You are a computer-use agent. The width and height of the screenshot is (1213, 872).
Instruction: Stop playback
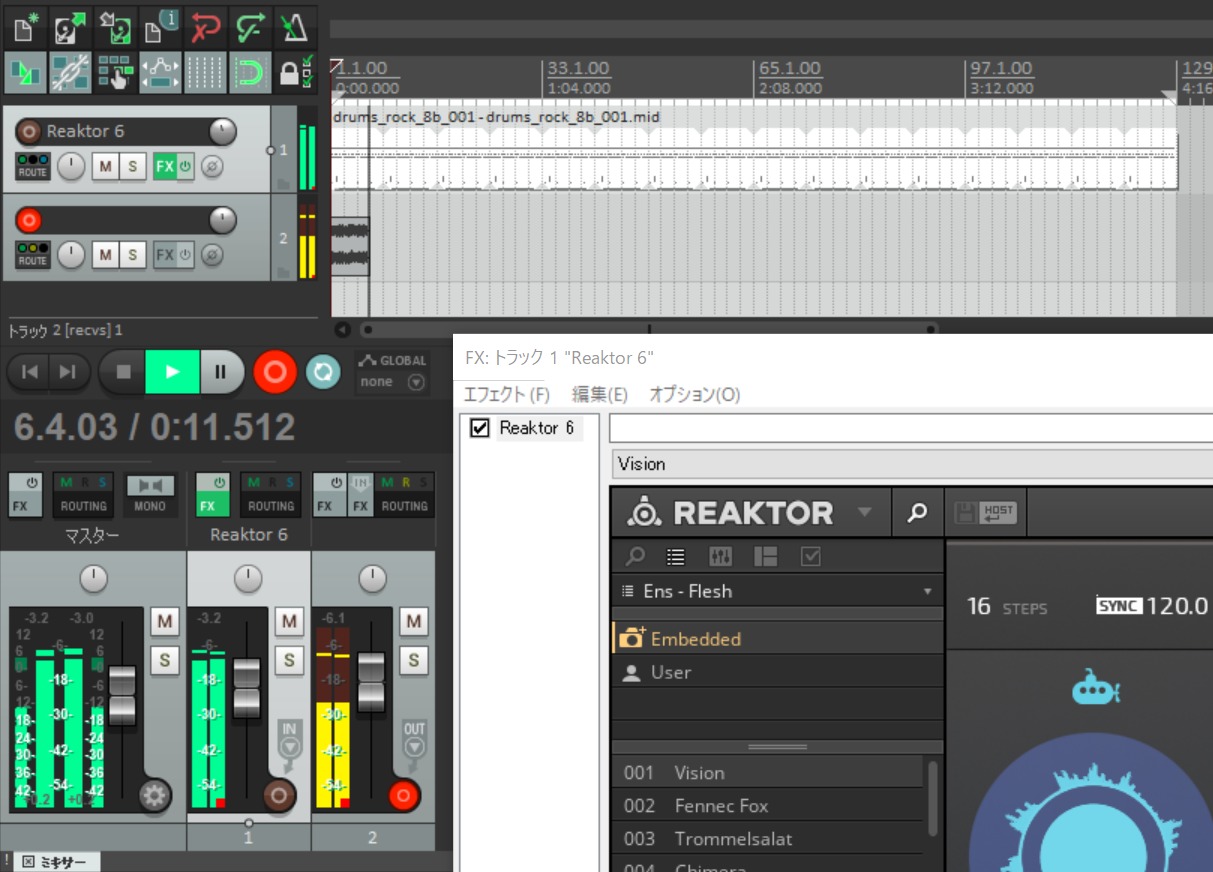point(123,372)
